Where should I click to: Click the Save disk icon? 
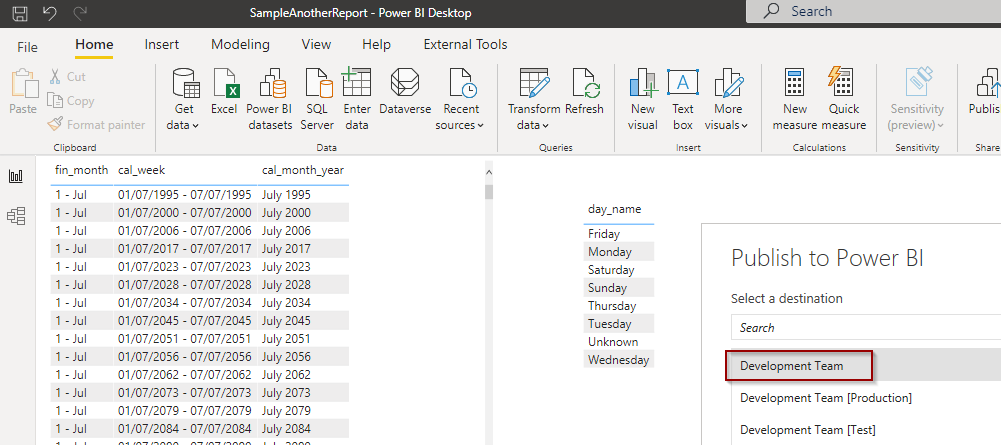20,12
